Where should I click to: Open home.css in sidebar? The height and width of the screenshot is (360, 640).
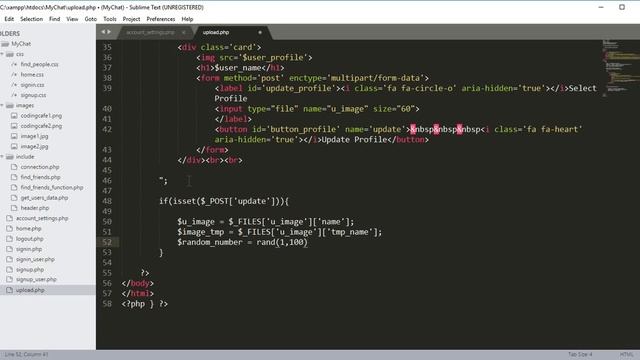(32, 75)
